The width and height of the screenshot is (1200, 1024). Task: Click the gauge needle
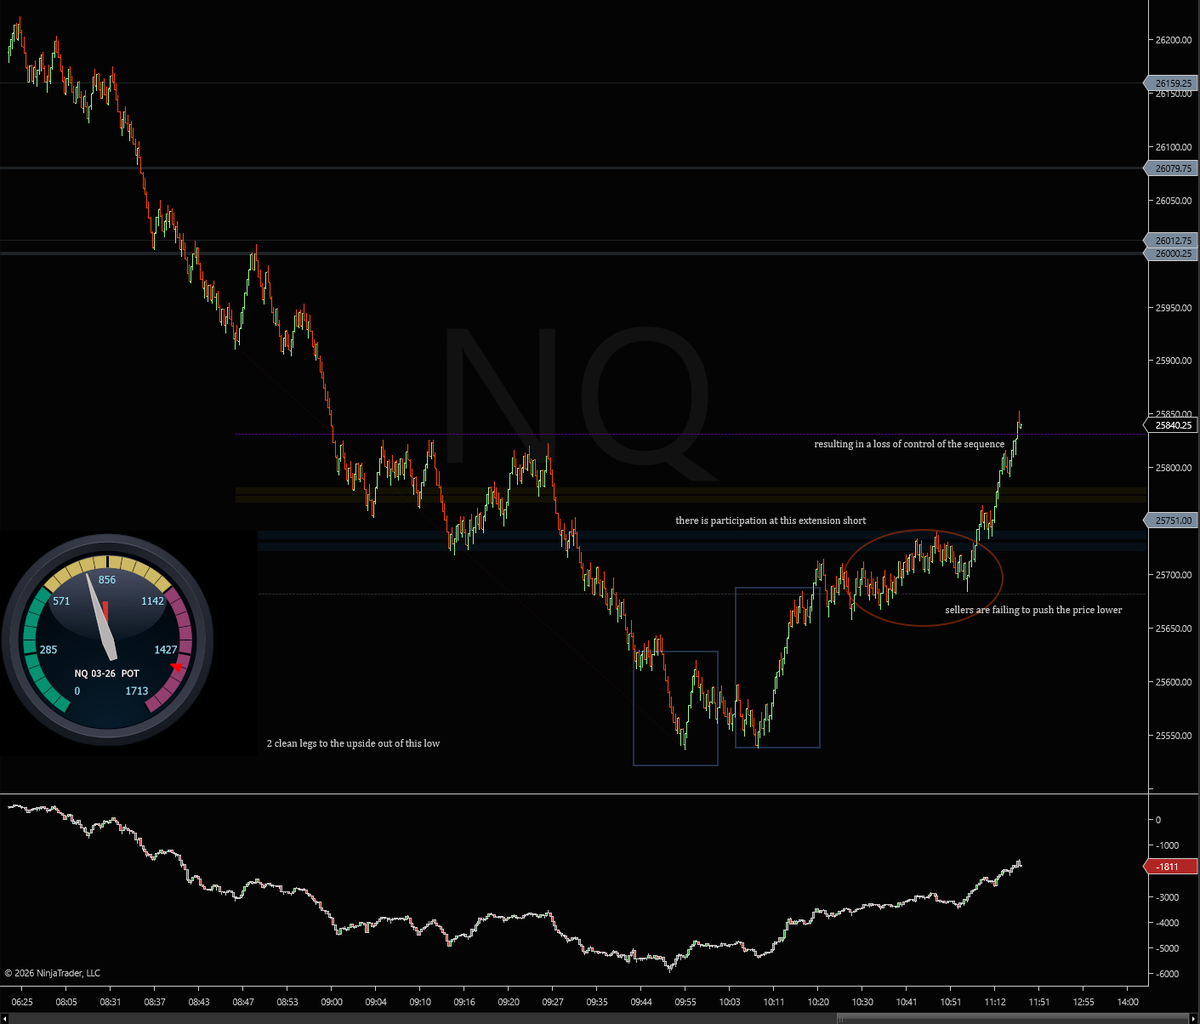tap(104, 617)
